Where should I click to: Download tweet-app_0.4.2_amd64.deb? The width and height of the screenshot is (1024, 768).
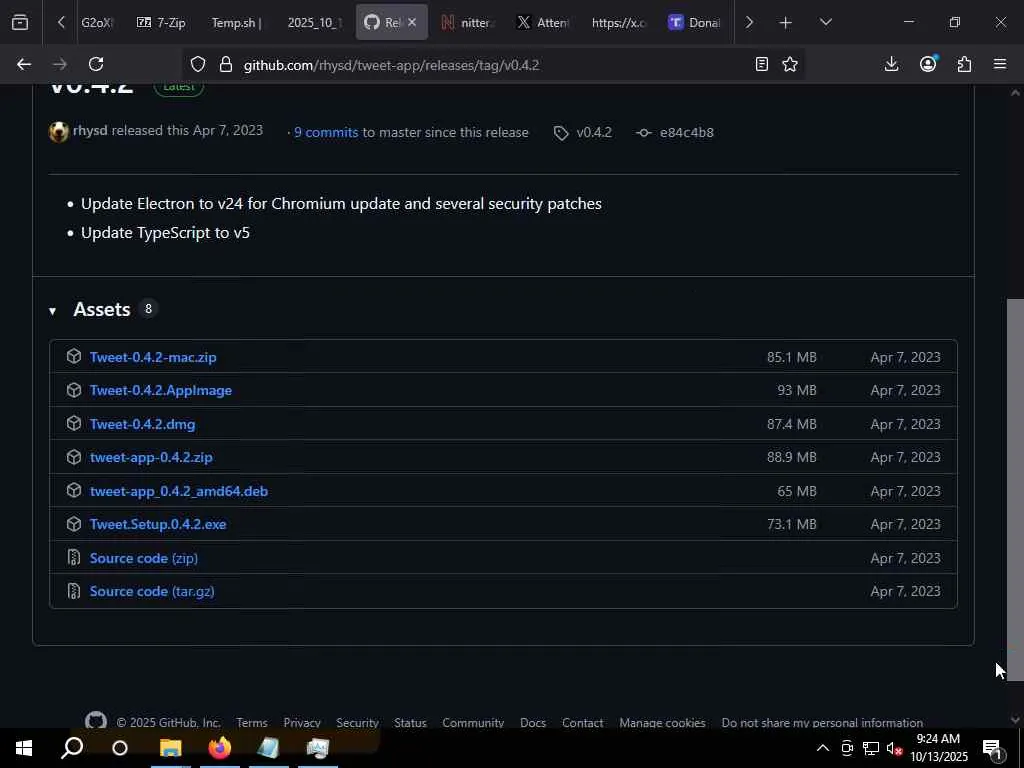click(179, 491)
